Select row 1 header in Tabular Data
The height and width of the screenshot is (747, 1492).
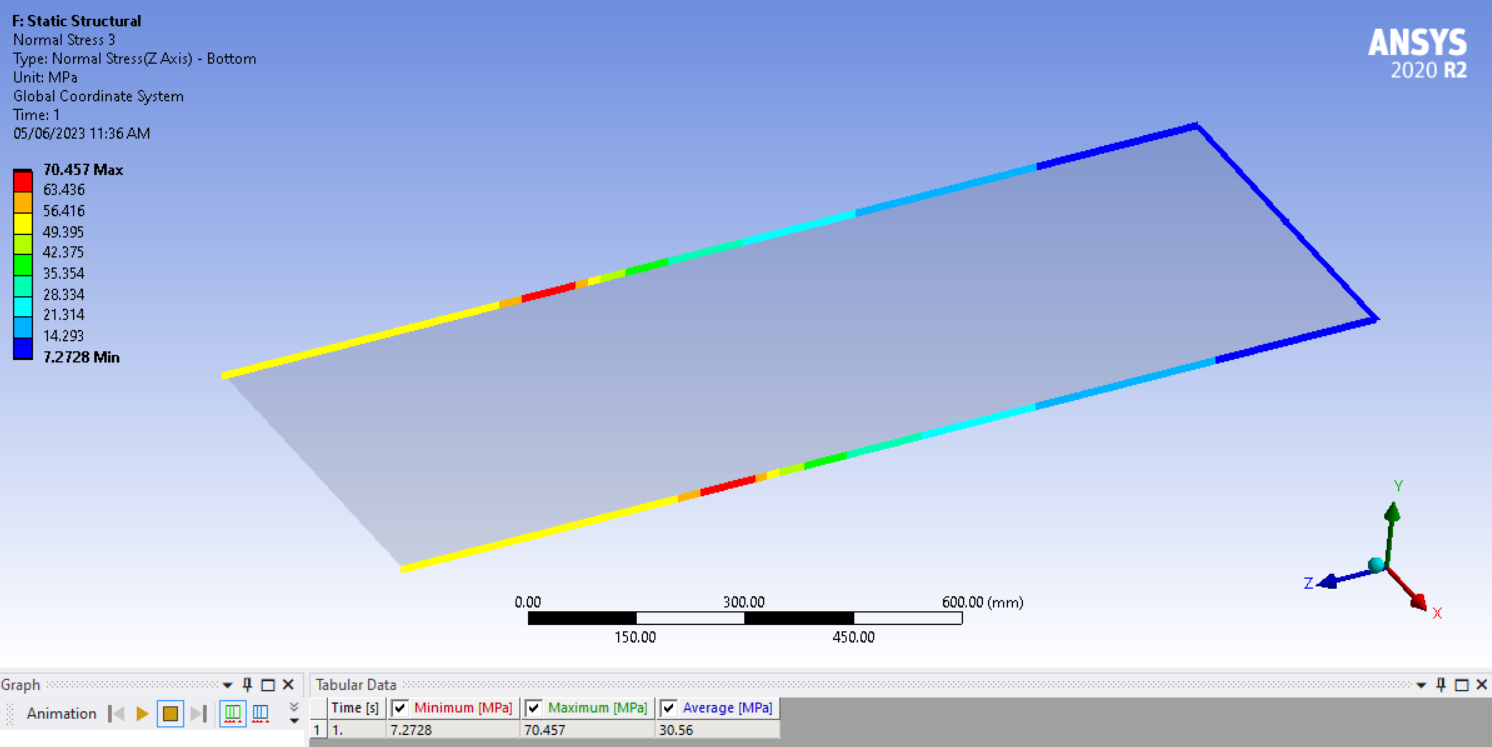pos(318,730)
